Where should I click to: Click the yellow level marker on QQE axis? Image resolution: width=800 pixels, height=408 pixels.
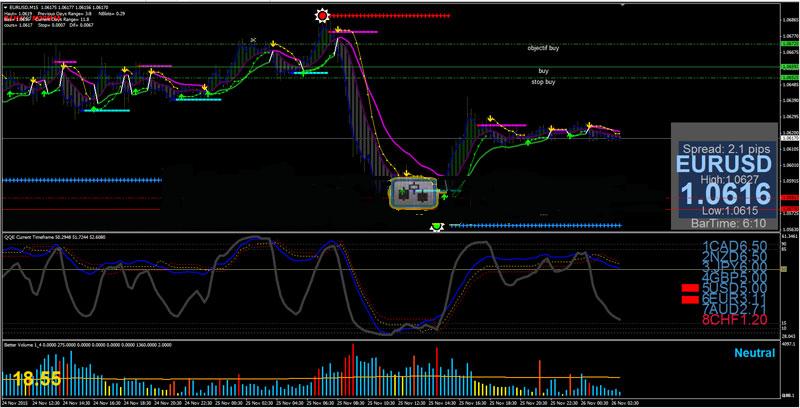[784, 269]
